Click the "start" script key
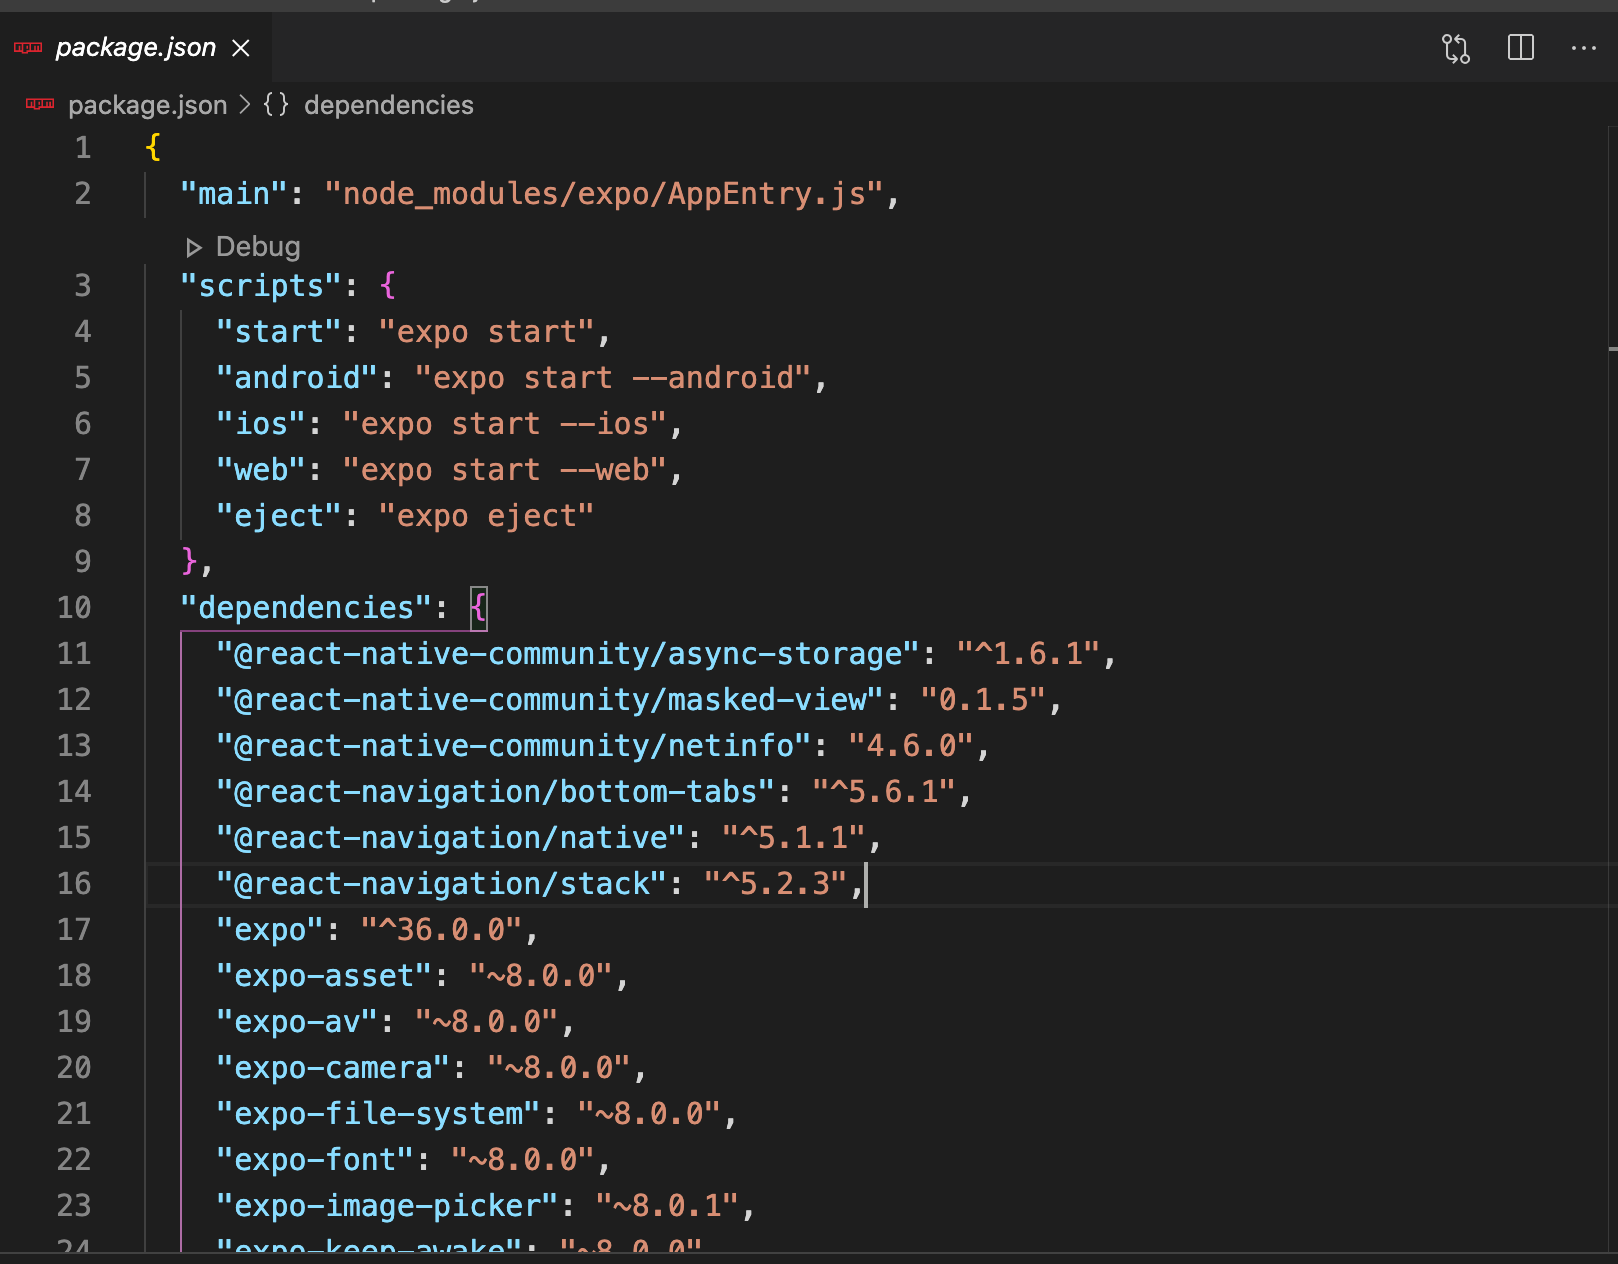 279,331
